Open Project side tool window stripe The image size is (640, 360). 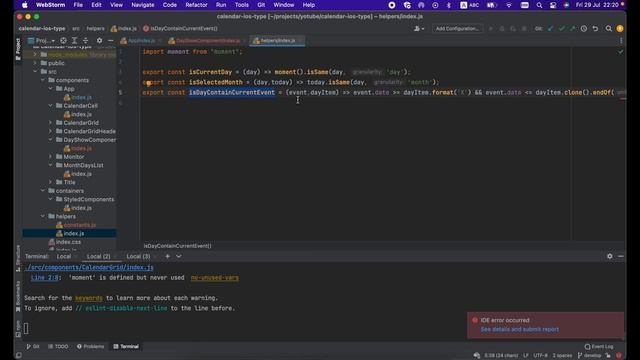pos(18,49)
